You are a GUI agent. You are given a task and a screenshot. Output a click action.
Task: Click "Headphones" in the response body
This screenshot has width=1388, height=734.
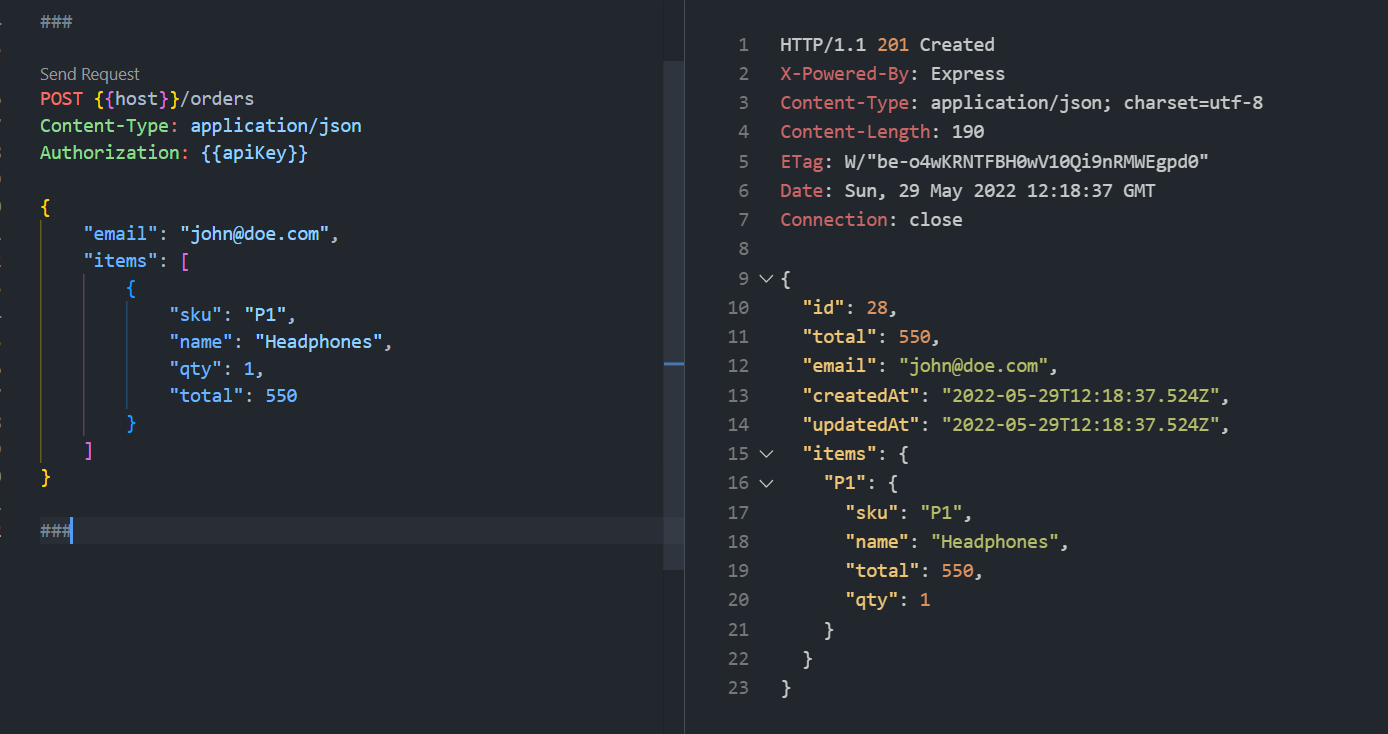[x=996, y=541]
